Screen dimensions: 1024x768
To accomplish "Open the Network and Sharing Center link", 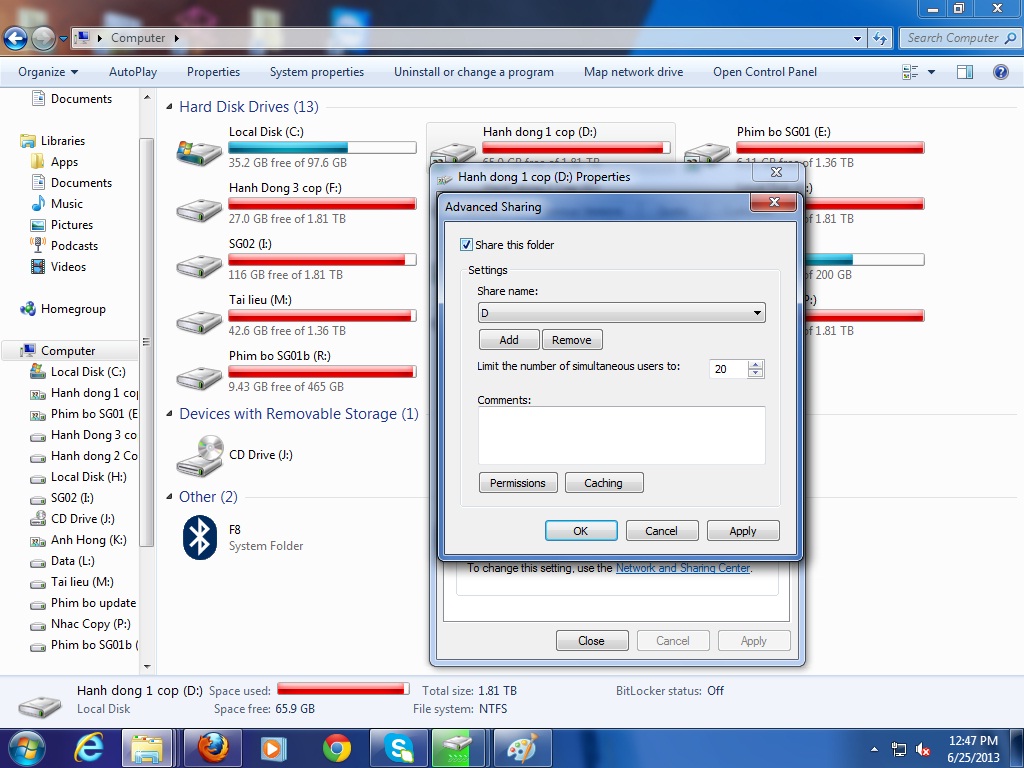I will [682, 568].
